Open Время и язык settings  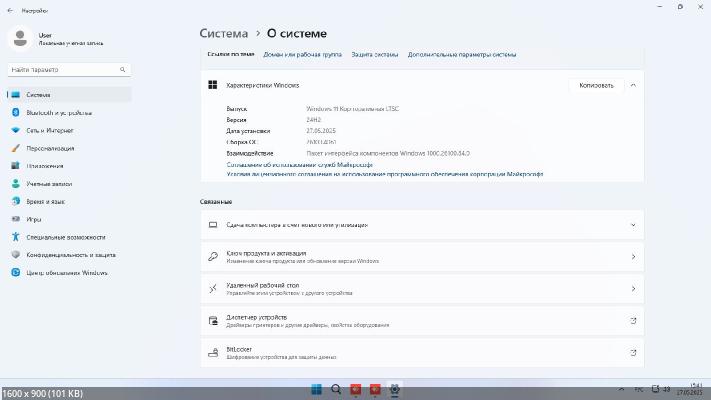click(69, 201)
